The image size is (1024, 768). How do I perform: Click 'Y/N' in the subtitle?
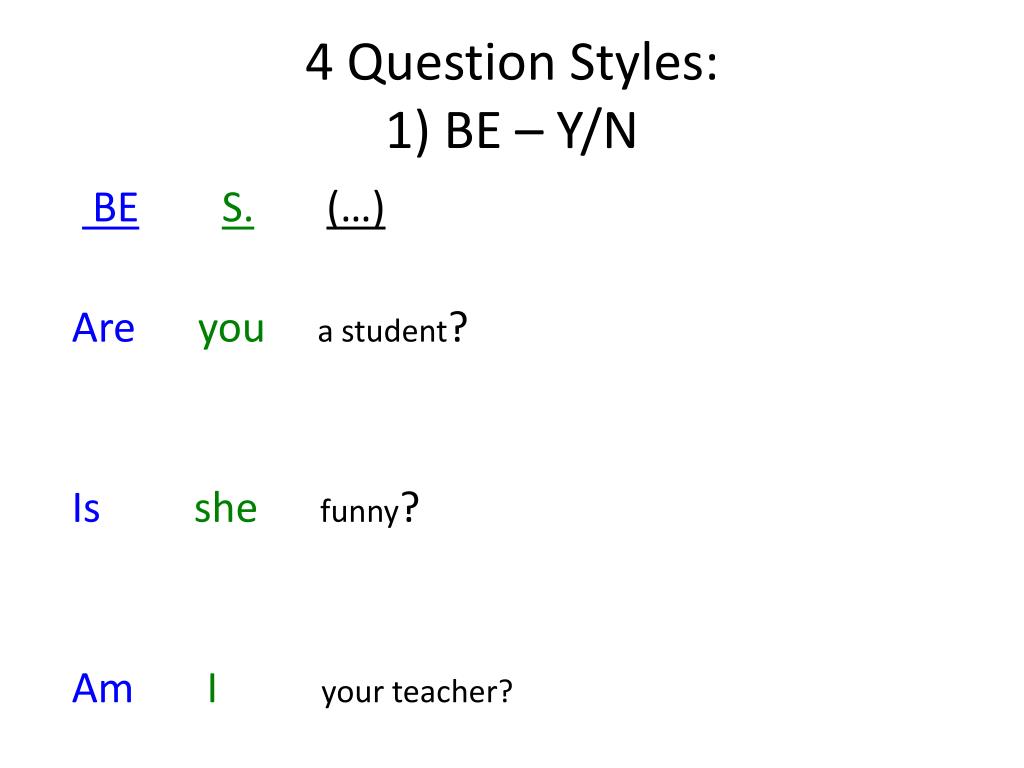(596, 131)
